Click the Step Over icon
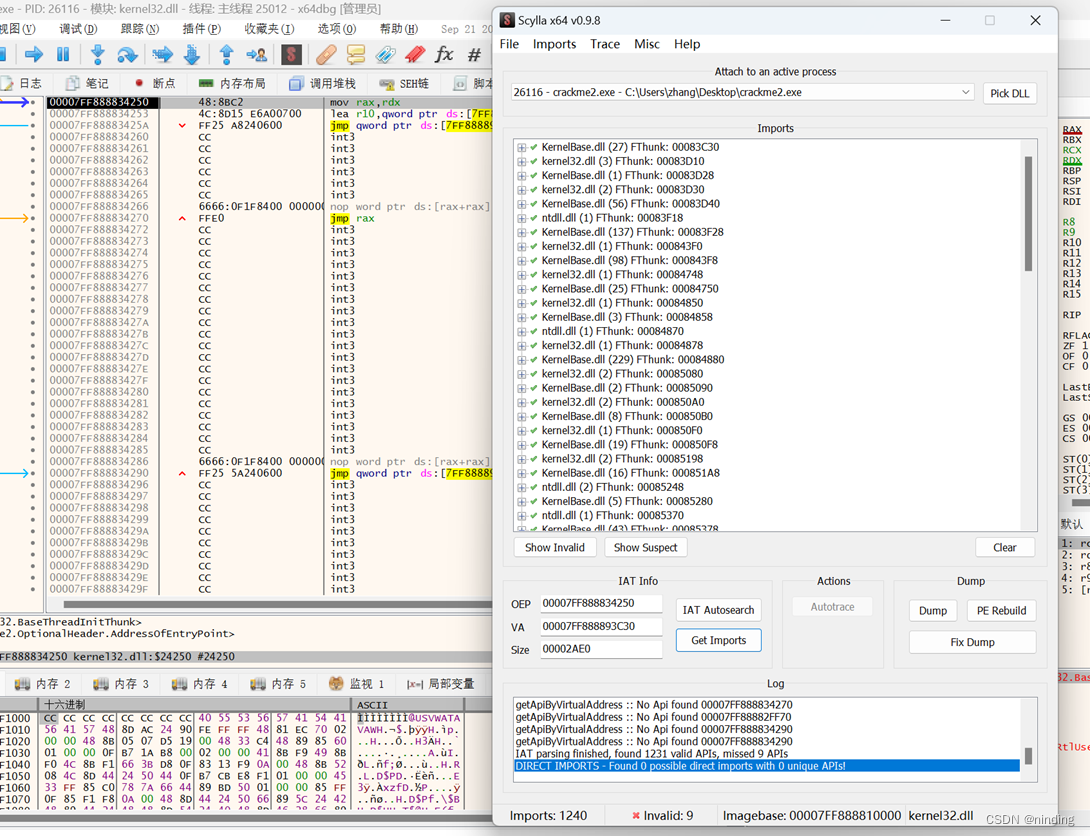Viewport: 1090px width, 836px height. click(127, 54)
